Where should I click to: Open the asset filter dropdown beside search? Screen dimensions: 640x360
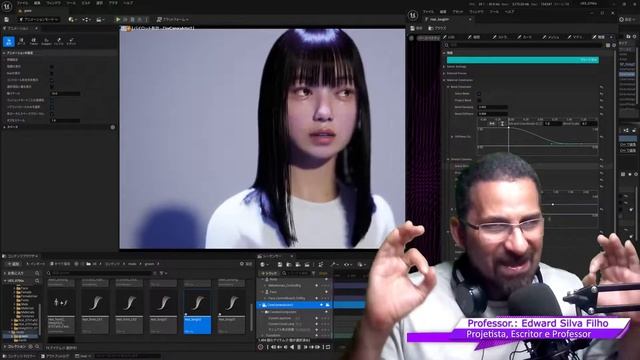click(x=163, y=273)
